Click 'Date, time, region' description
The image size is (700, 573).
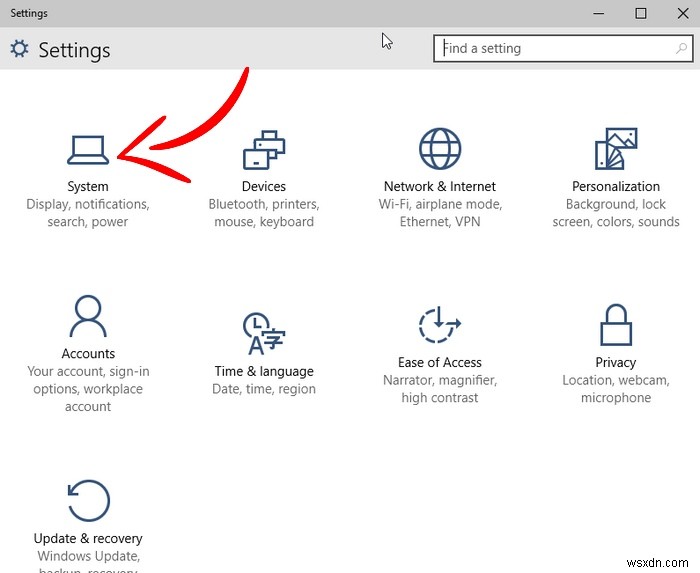click(264, 389)
